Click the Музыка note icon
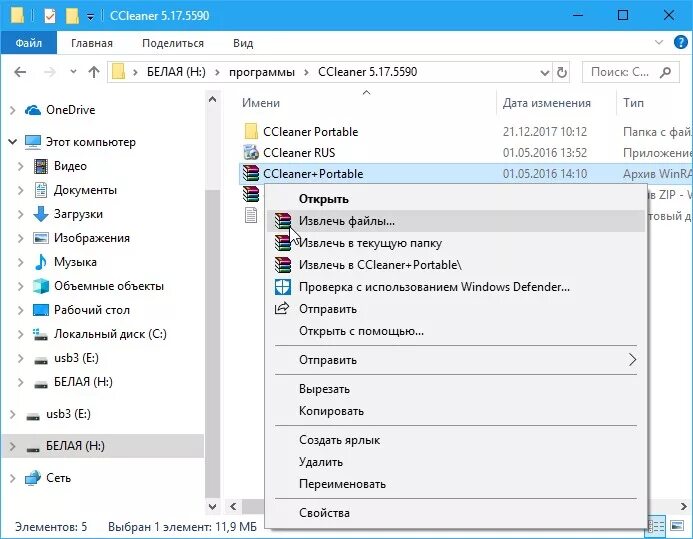Image resolution: width=693 pixels, height=539 pixels. tap(41, 262)
